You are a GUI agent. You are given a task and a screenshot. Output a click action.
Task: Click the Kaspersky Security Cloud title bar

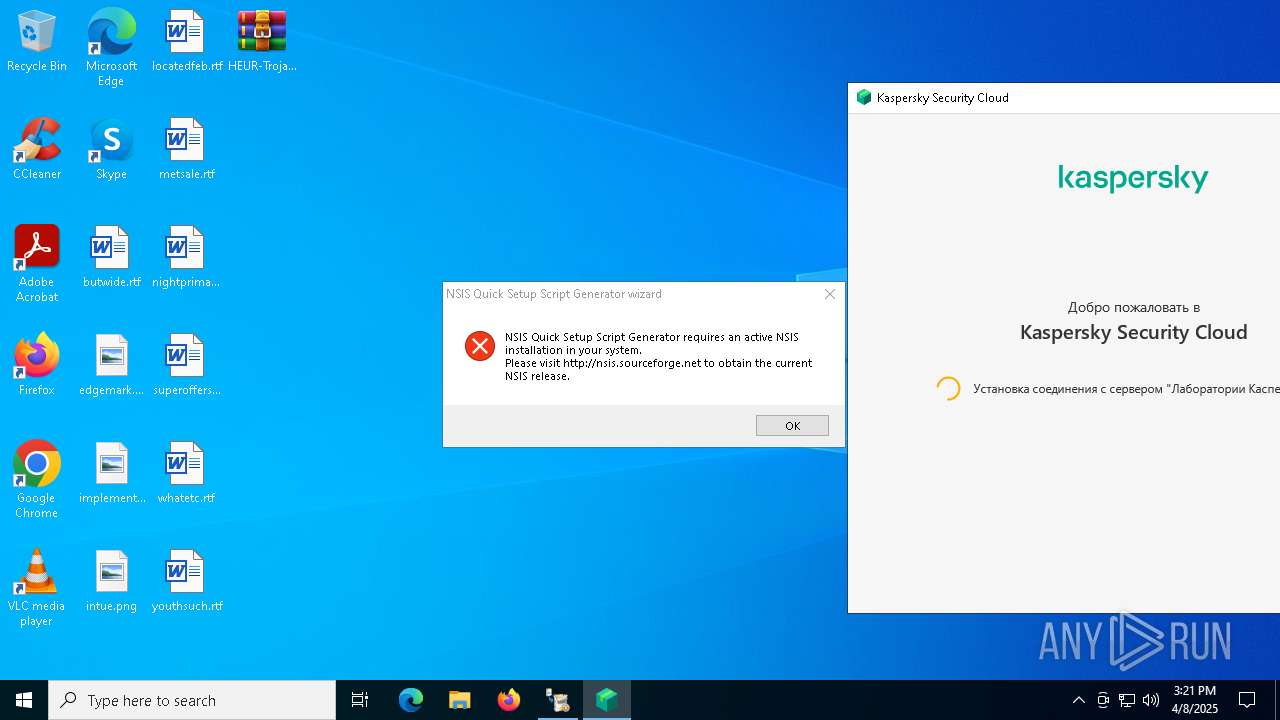click(1063, 98)
